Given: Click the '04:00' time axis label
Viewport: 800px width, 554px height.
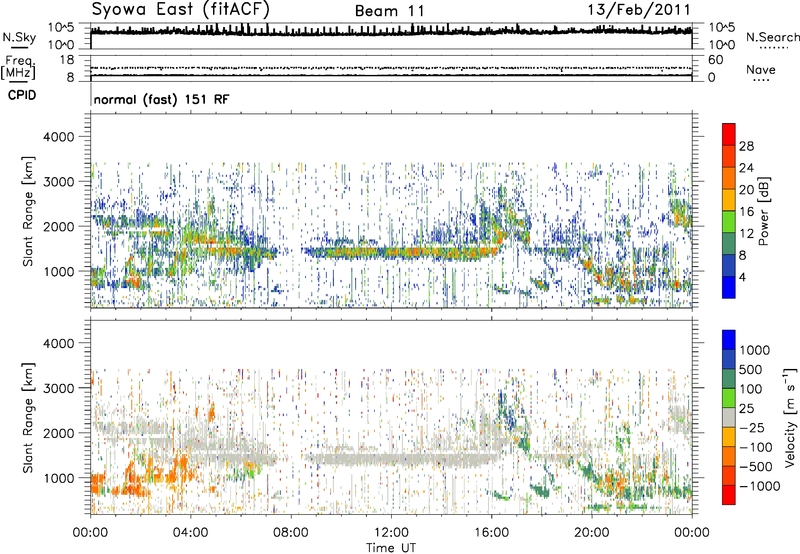Looking at the screenshot, I should [190, 533].
